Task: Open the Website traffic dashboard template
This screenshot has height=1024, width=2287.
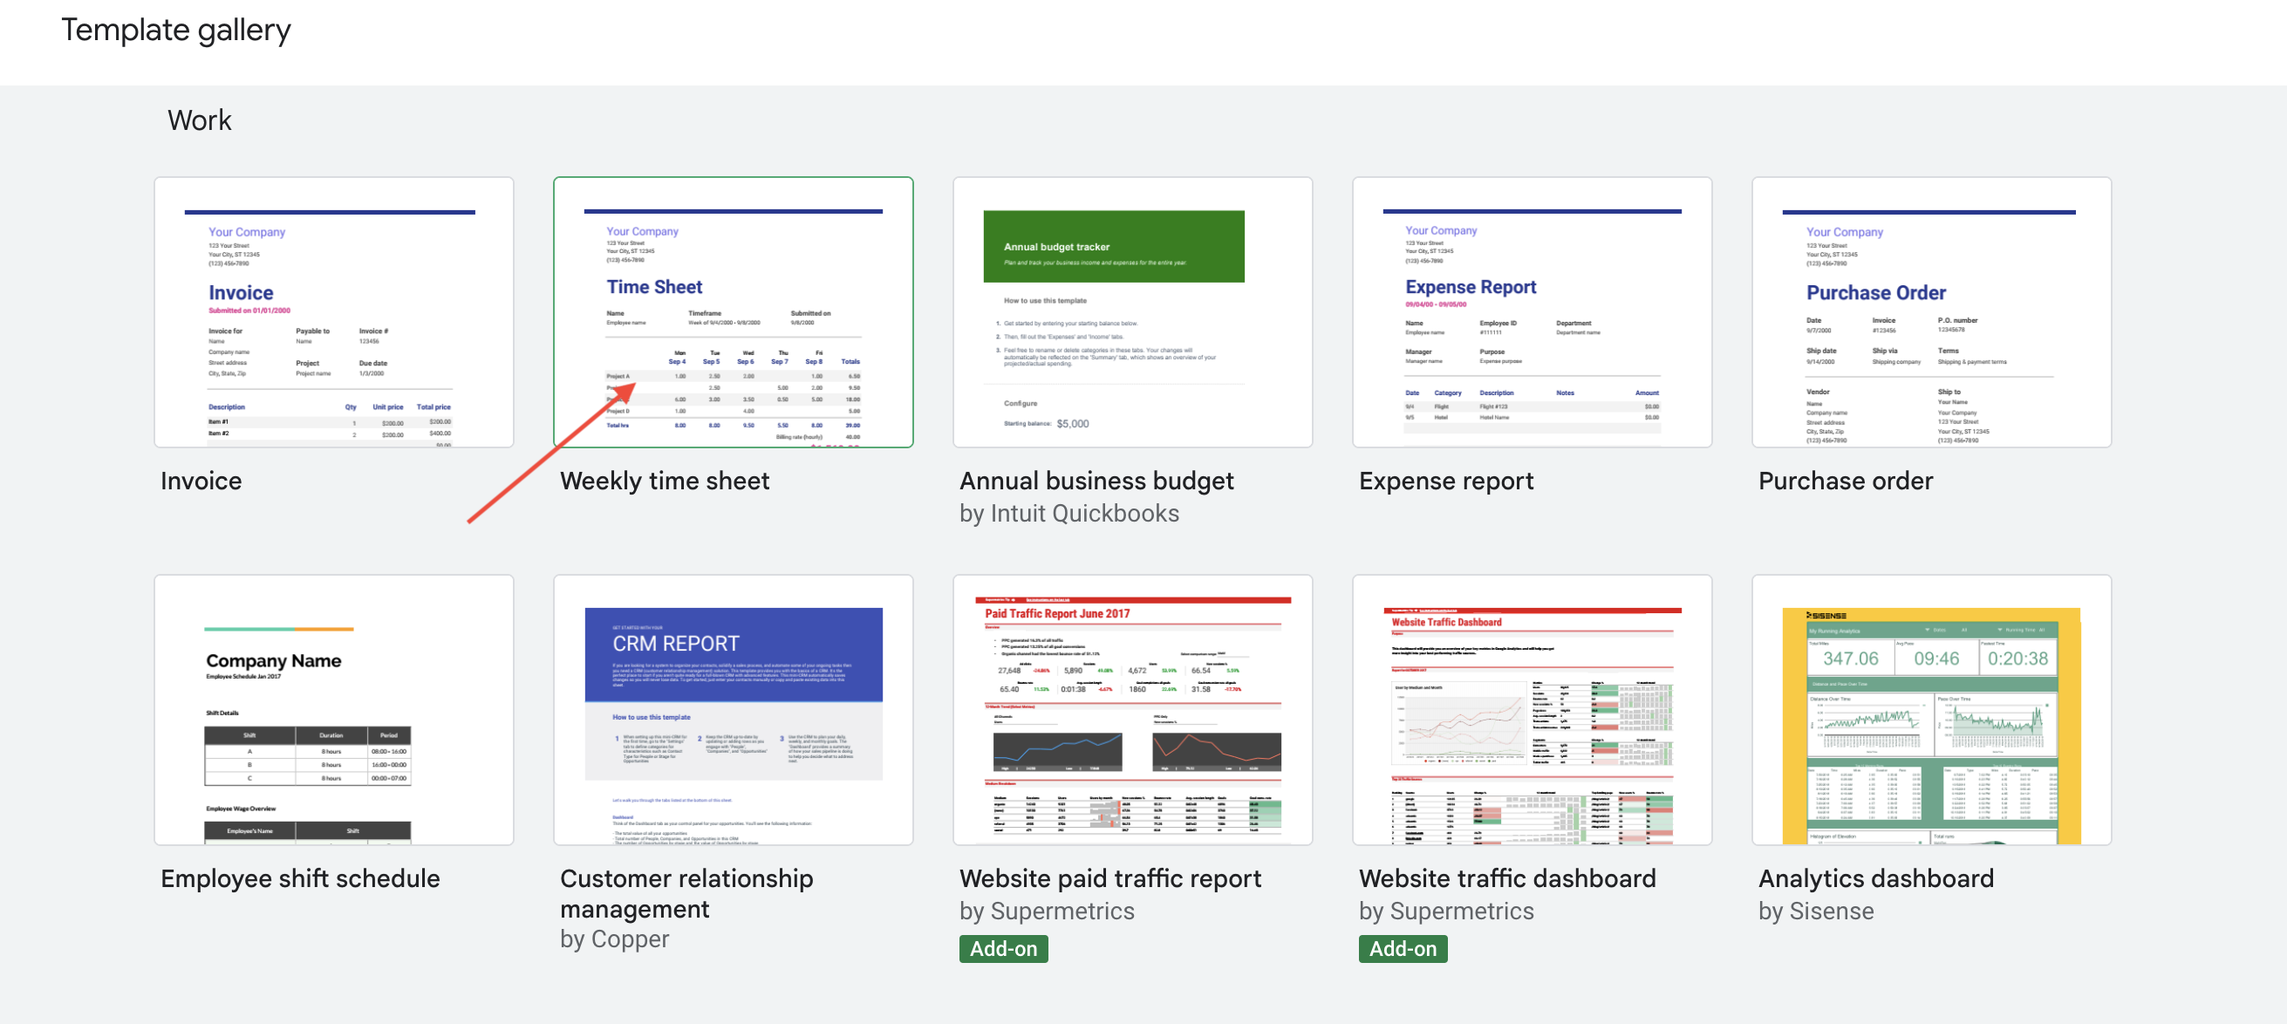Action: pyautogui.click(x=1531, y=710)
